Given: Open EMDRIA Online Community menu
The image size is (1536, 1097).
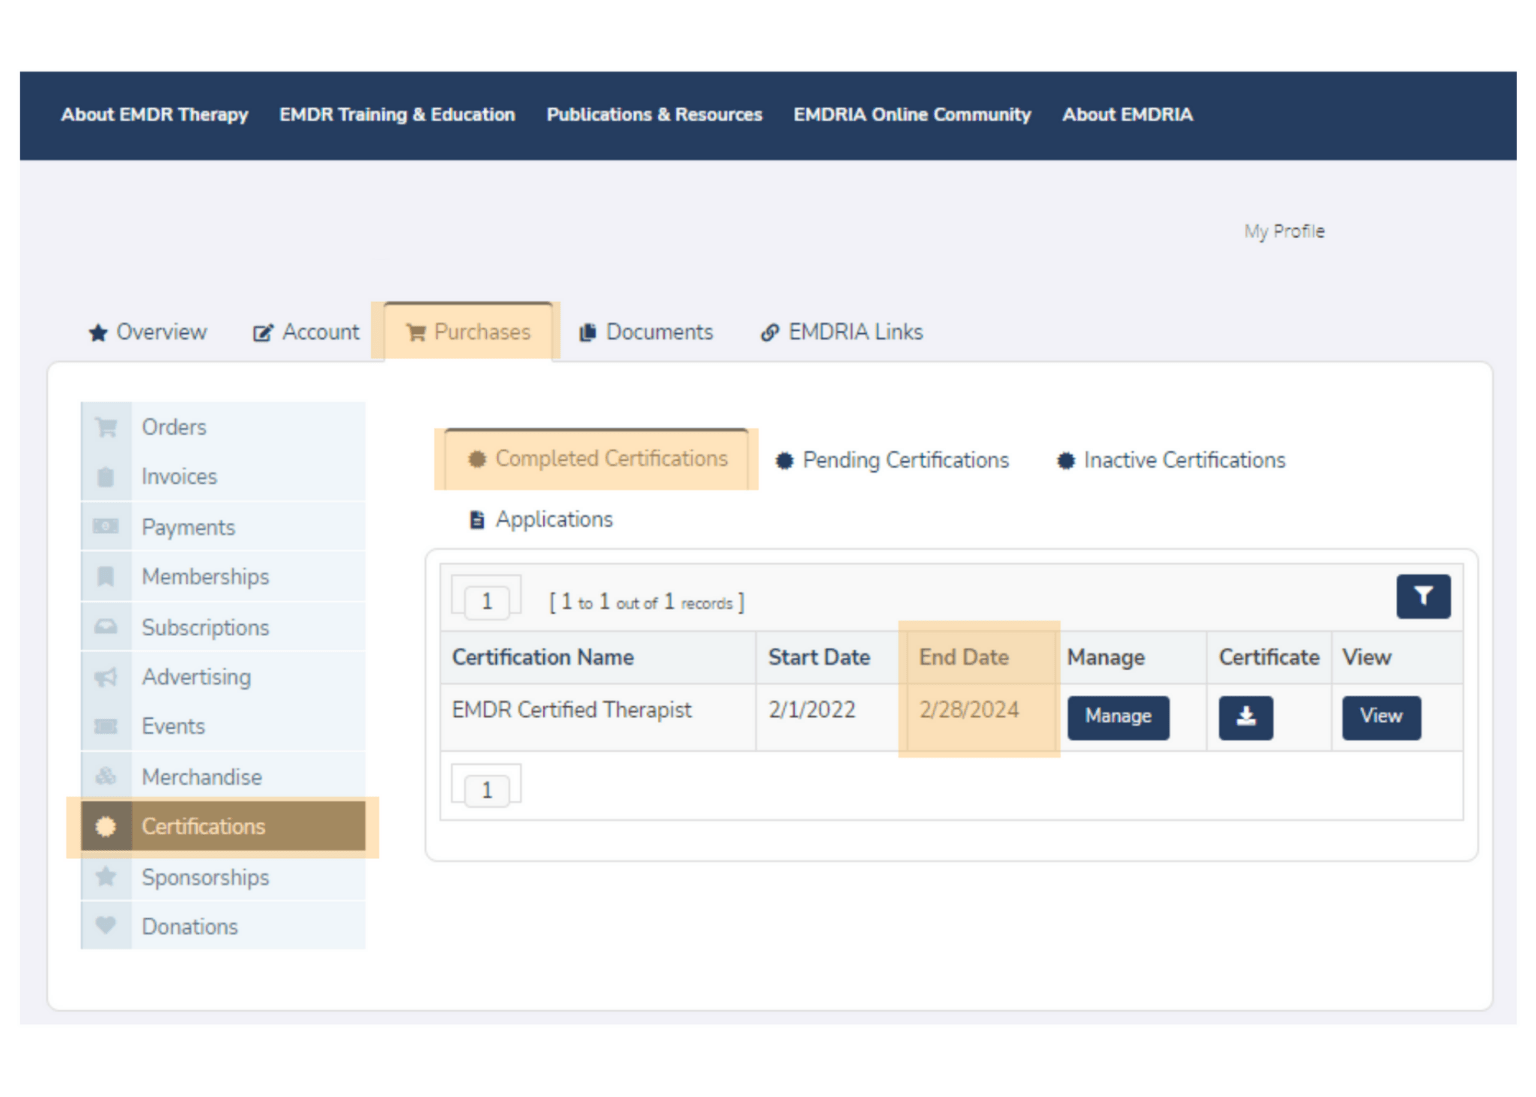Looking at the screenshot, I should 912,115.
